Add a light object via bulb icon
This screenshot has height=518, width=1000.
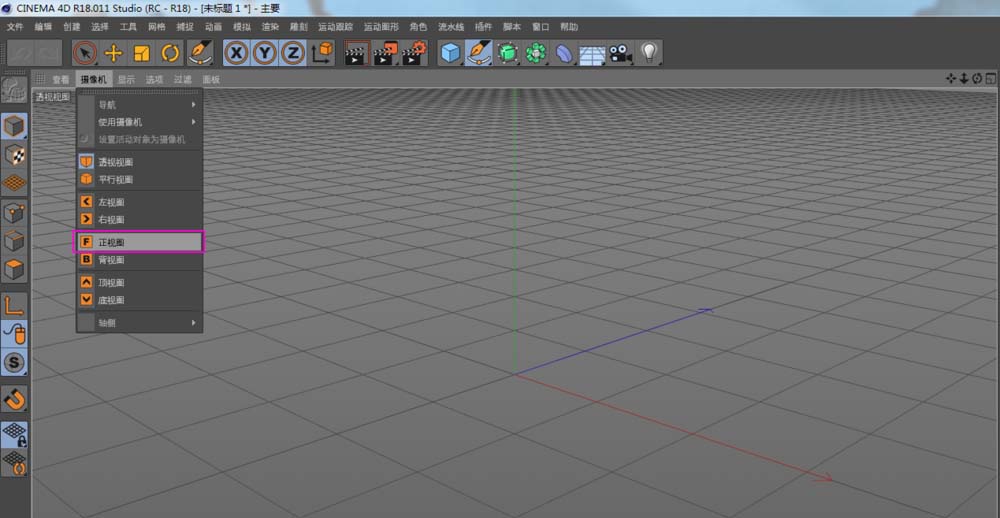click(649, 53)
